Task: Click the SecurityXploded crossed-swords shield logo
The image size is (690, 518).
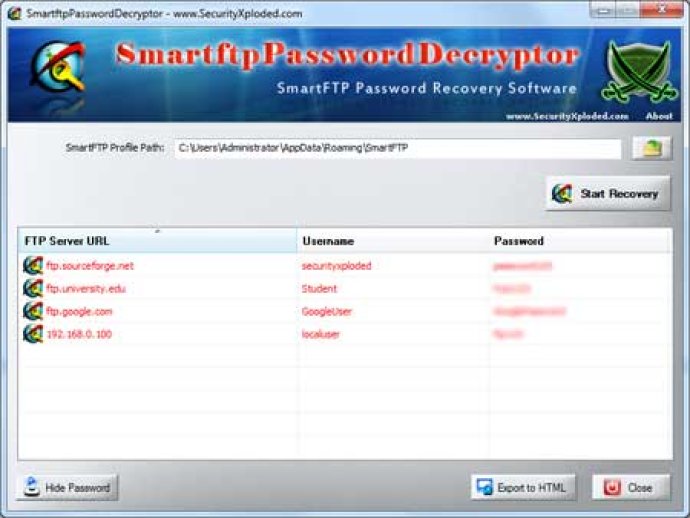Action: coord(639,70)
